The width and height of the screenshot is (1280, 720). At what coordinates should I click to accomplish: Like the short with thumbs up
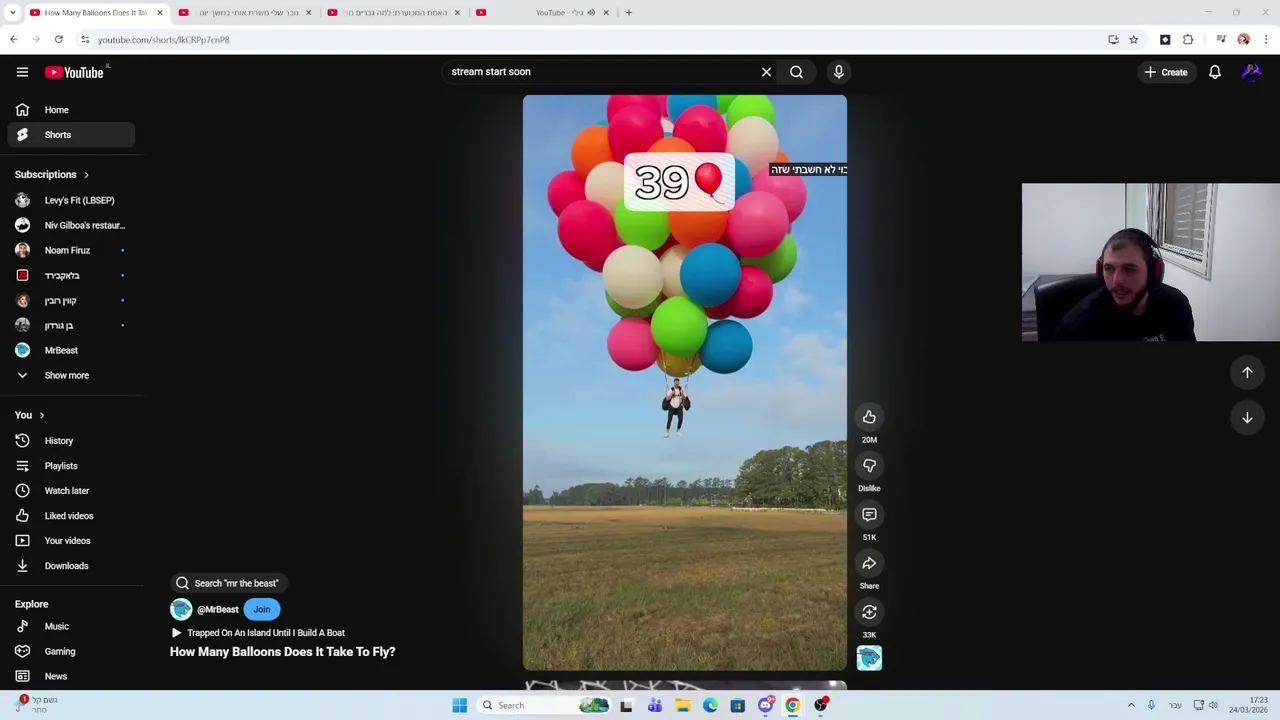pos(869,417)
